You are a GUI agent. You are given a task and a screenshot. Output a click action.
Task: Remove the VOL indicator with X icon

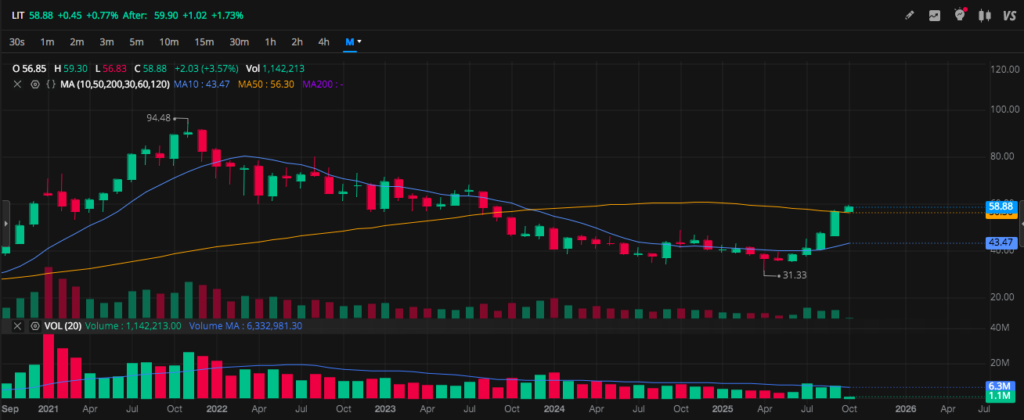(17, 326)
